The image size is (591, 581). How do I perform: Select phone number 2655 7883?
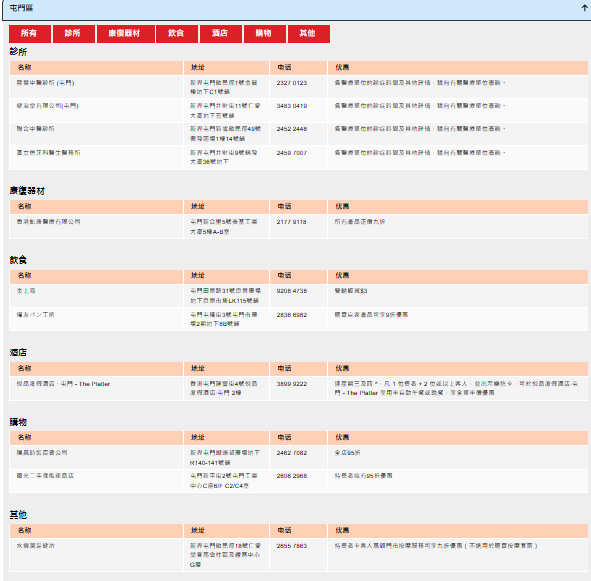click(x=292, y=546)
